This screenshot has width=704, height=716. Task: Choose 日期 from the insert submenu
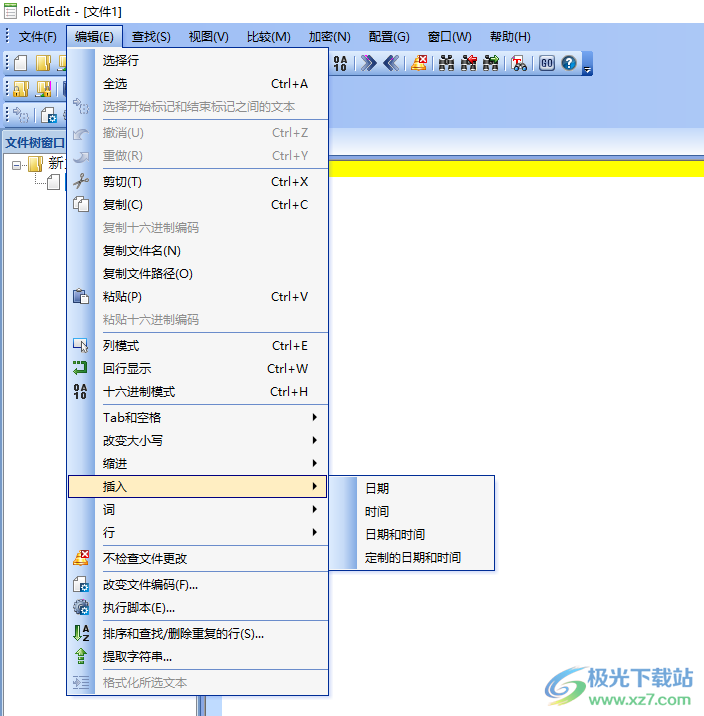pos(411,488)
